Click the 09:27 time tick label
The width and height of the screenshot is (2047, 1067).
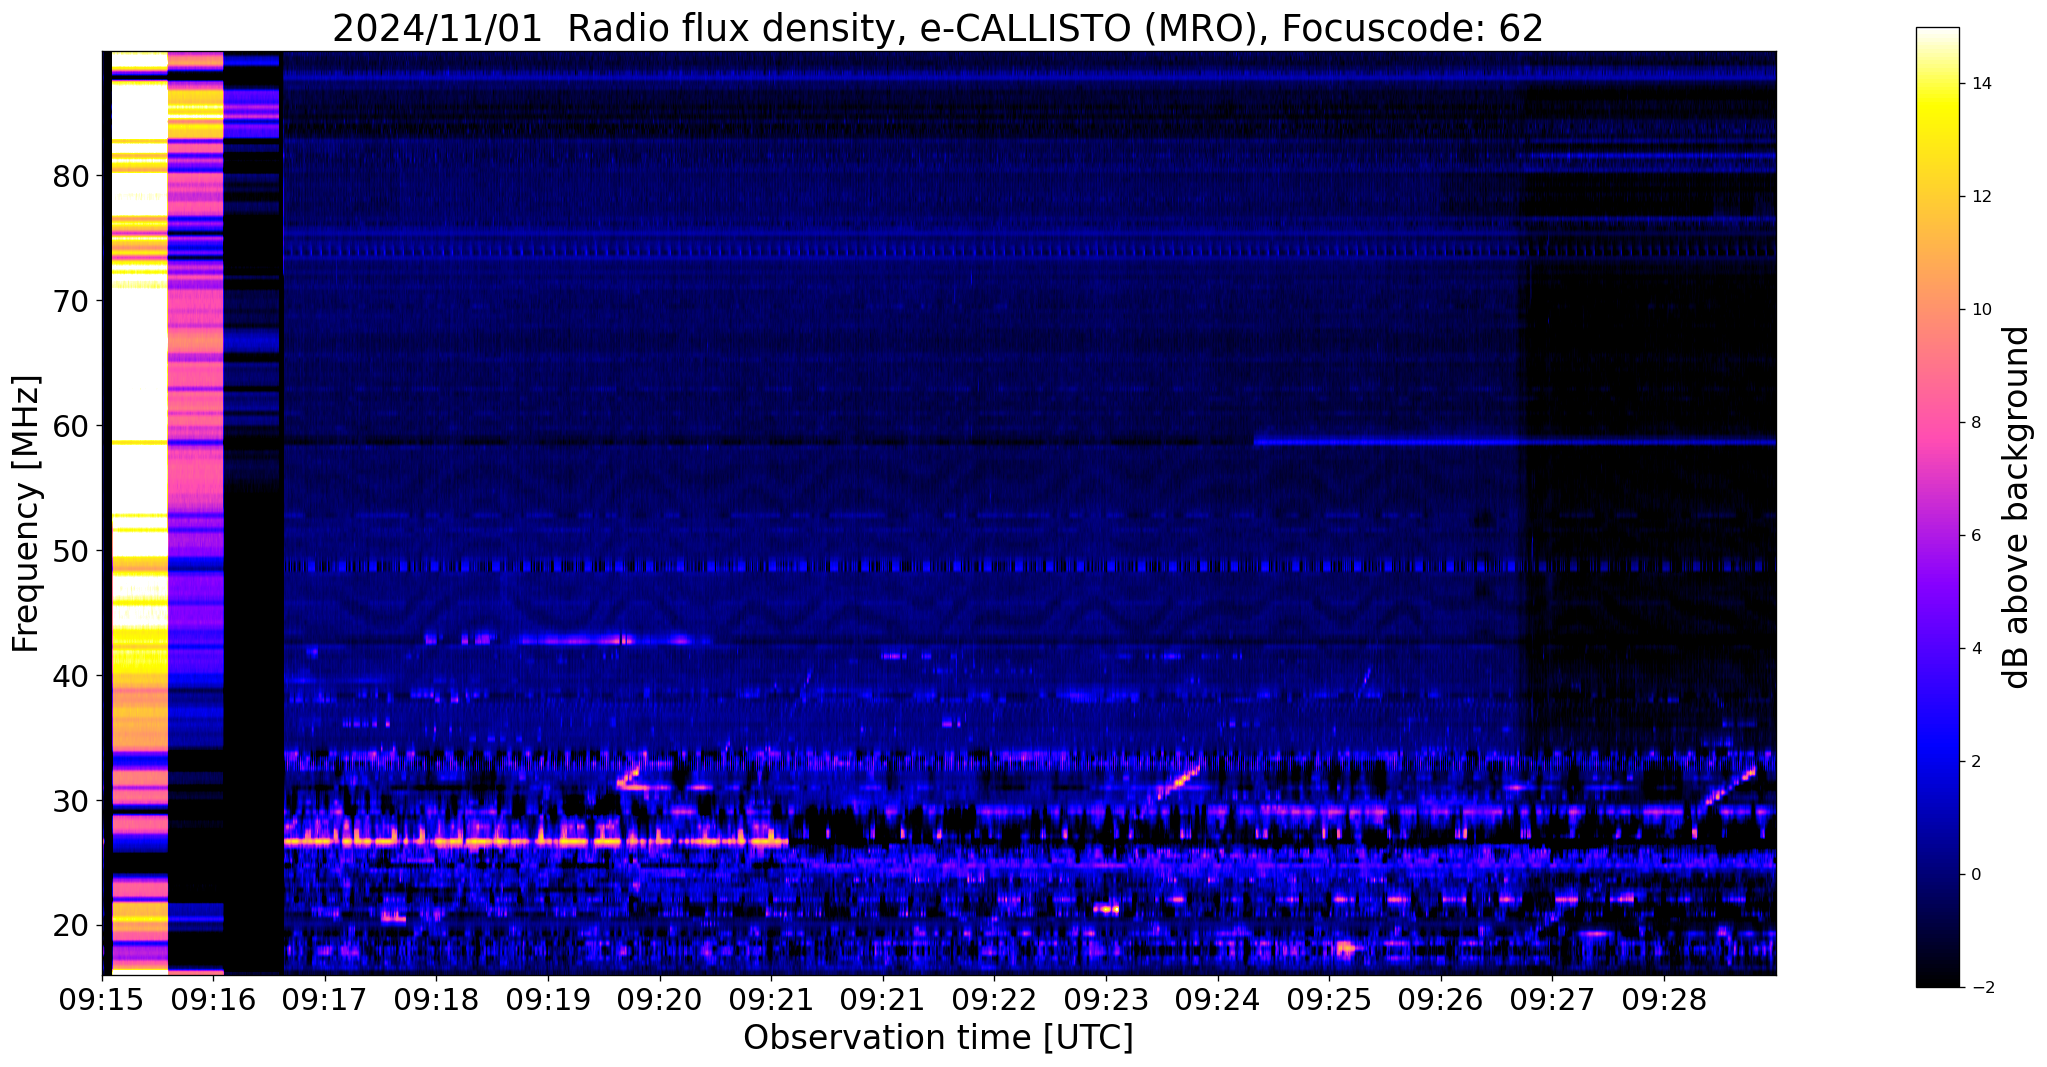point(1552,1001)
